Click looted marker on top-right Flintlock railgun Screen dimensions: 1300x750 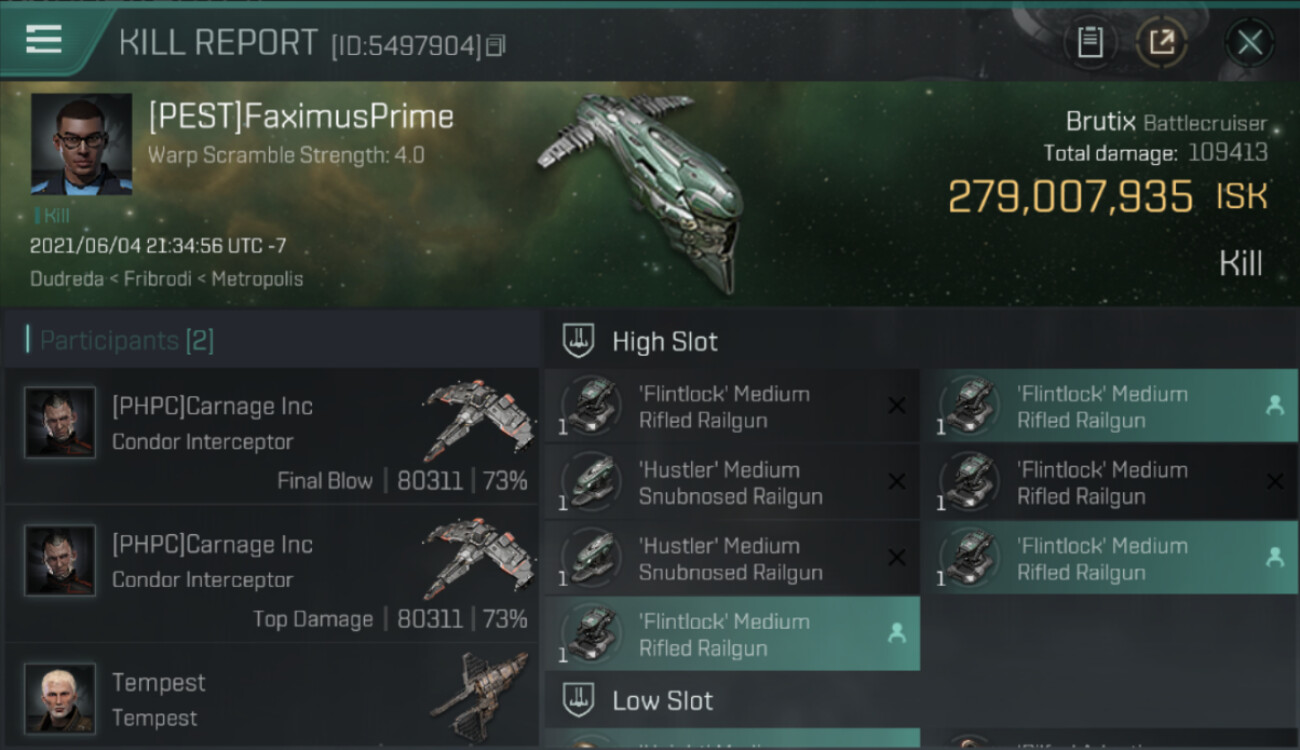coord(1274,406)
